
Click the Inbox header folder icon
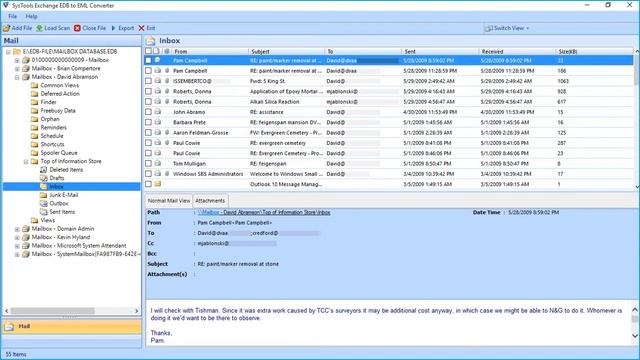pyautogui.click(x=151, y=40)
